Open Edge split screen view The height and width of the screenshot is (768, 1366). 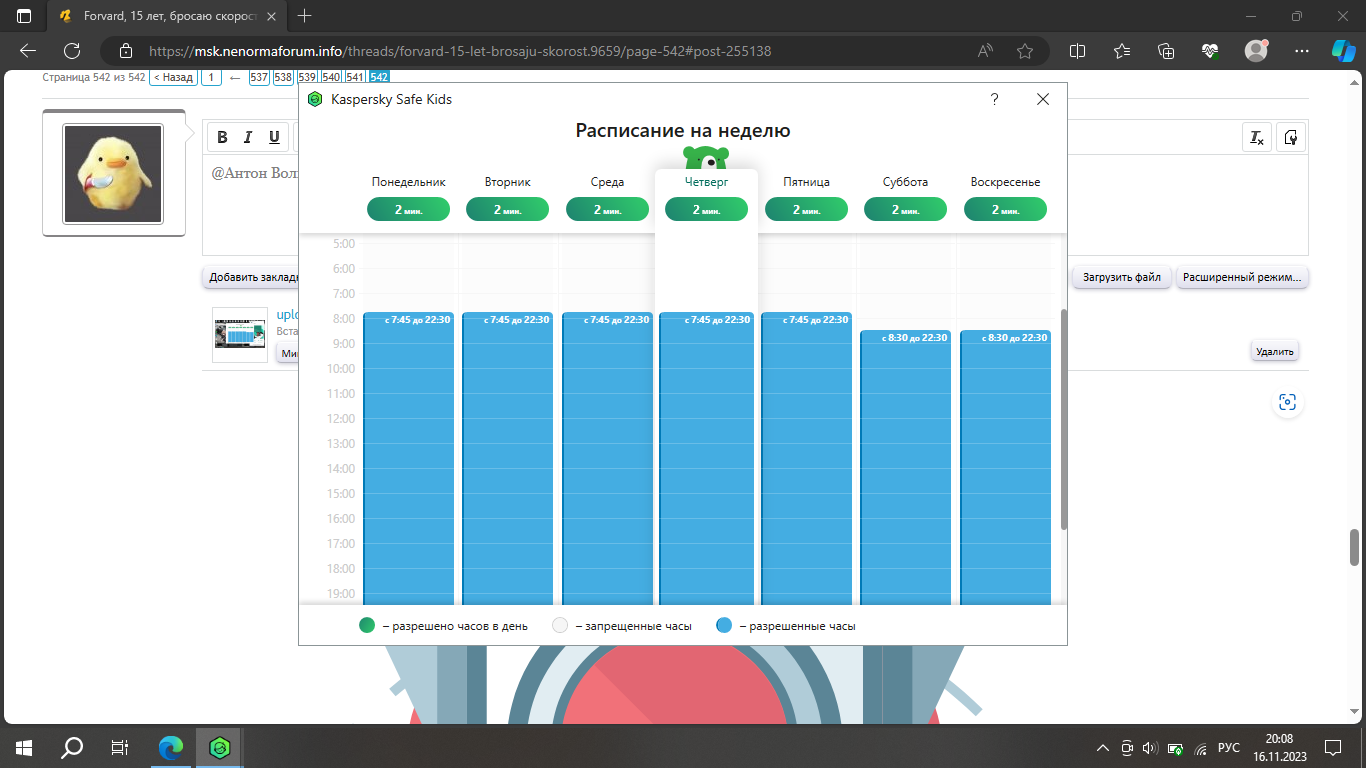(x=1077, y=51)
